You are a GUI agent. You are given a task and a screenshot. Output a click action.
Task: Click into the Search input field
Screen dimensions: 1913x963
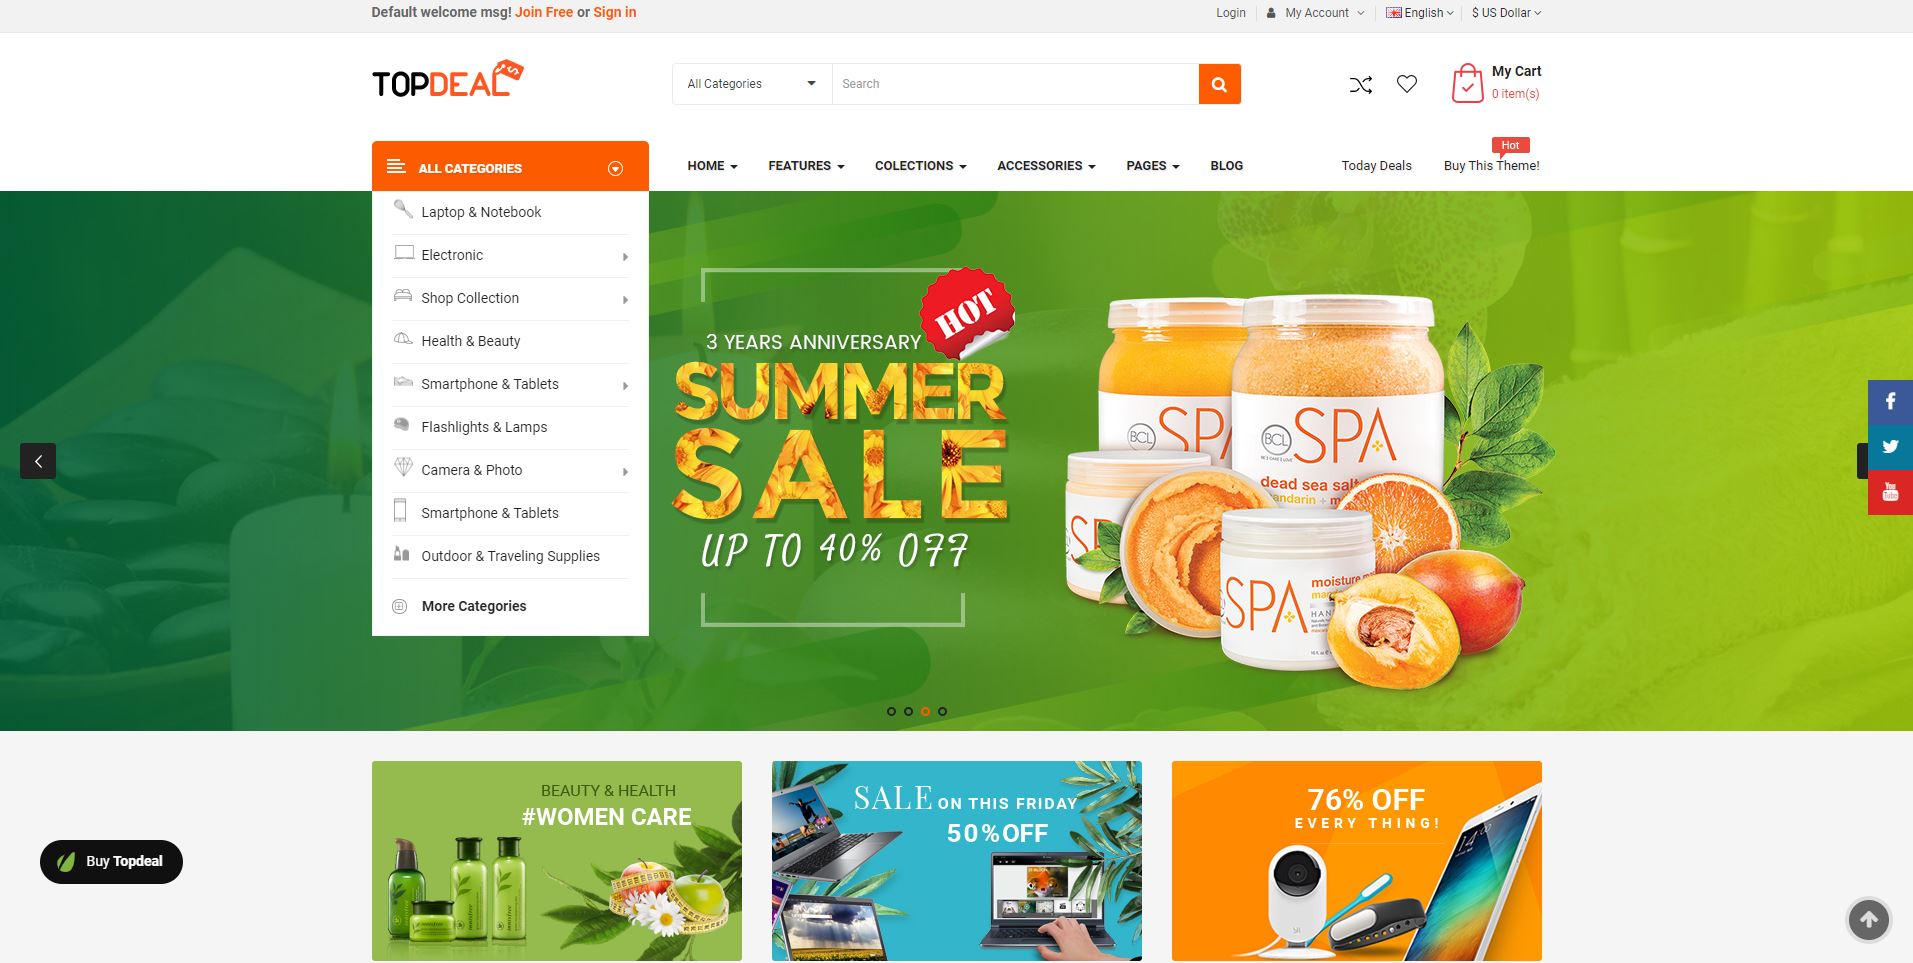pos(1015,84)
